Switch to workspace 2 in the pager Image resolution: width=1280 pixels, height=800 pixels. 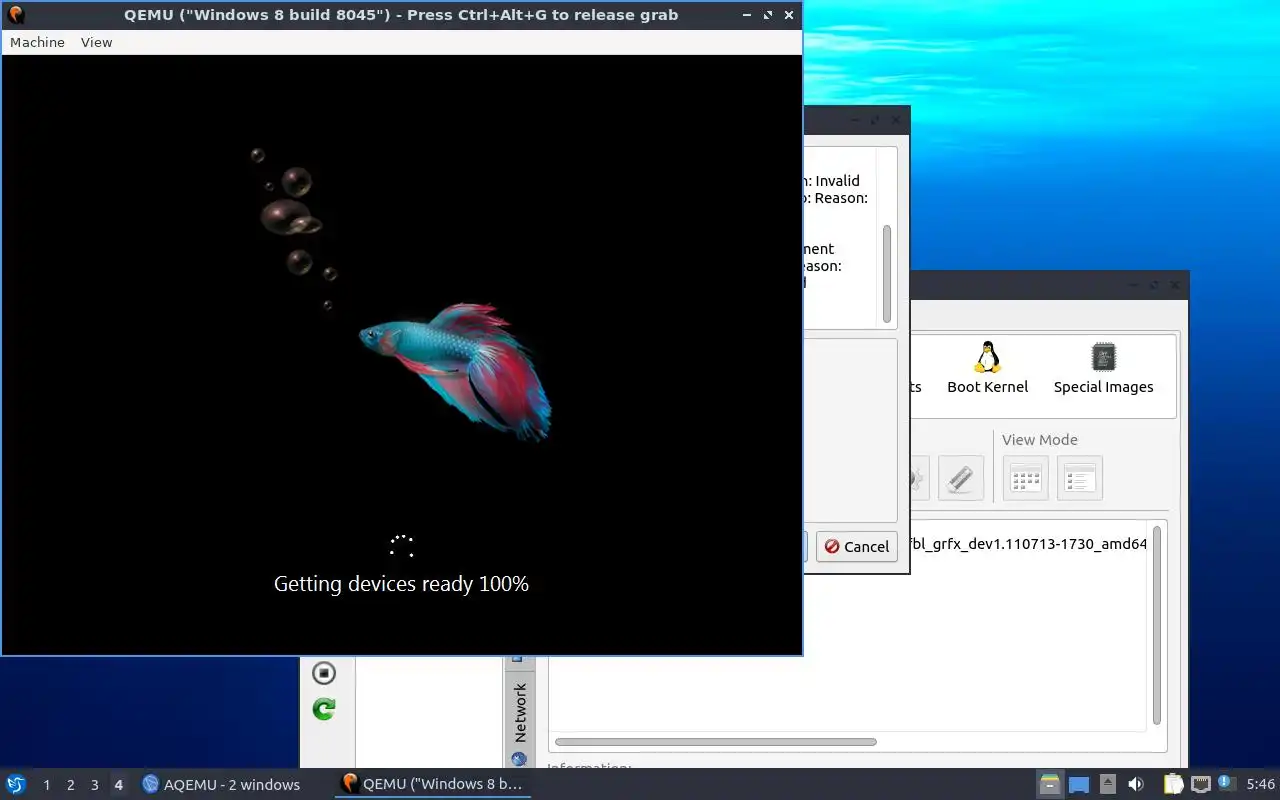click(x=70, y=785)
